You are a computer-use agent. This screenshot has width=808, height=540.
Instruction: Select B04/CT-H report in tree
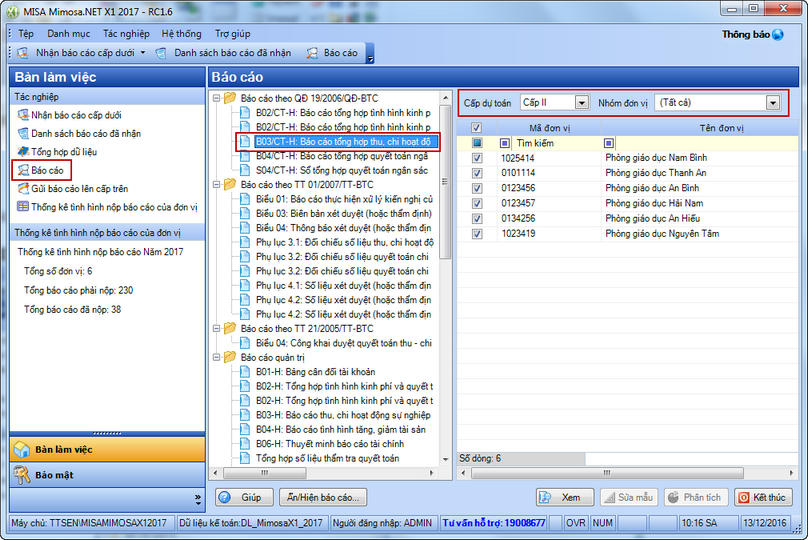tap(342, 156)
